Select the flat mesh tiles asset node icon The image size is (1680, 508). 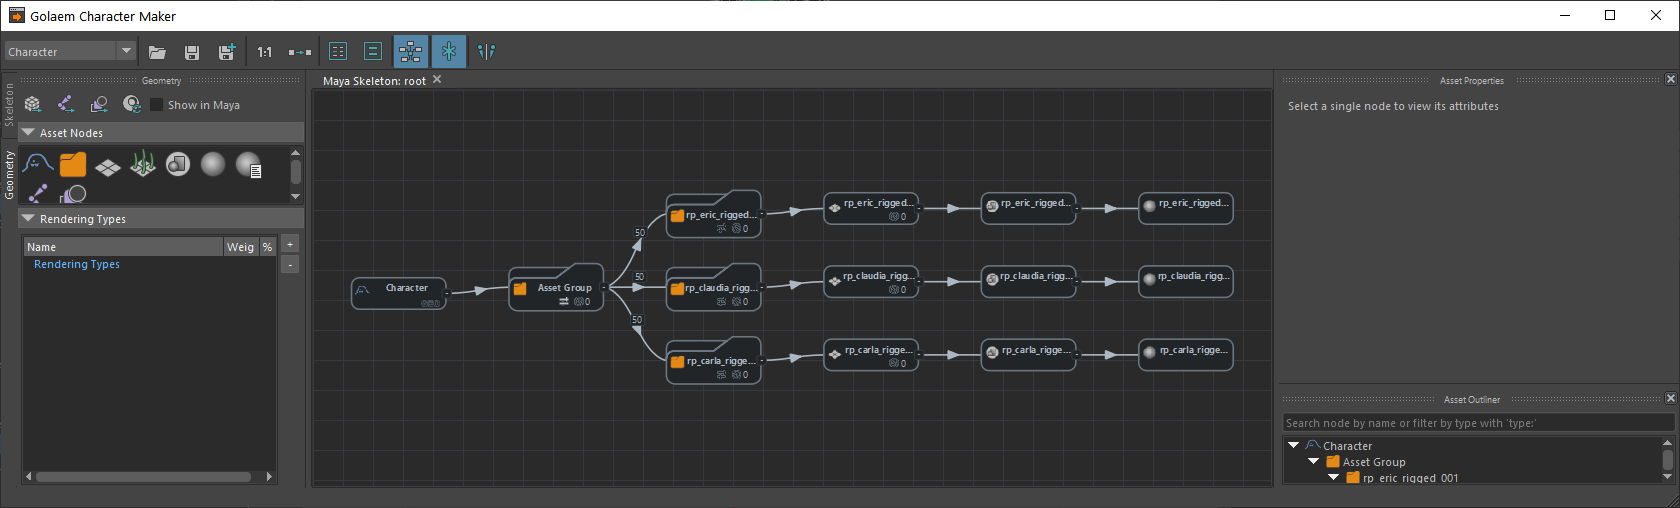click(x=108, y=166)
